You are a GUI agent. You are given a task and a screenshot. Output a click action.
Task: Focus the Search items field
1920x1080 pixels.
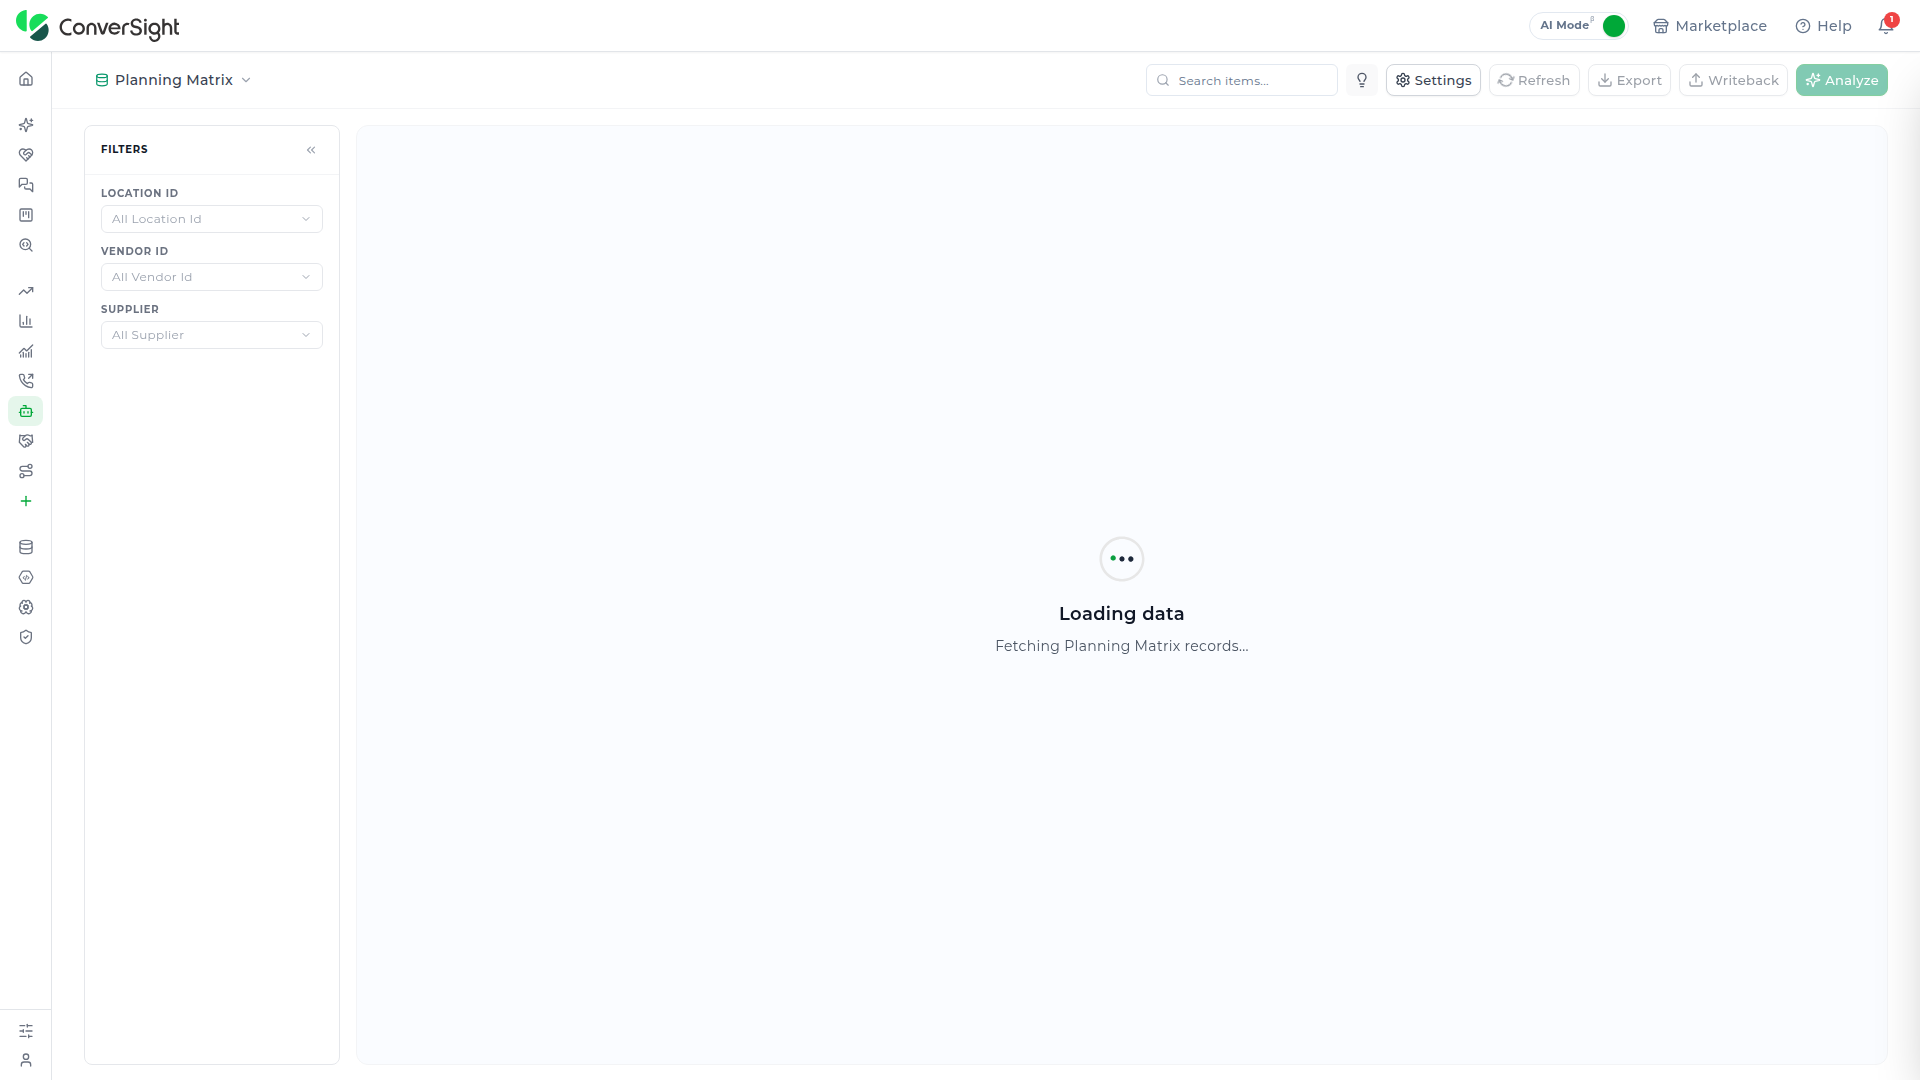pos(1242,80)
